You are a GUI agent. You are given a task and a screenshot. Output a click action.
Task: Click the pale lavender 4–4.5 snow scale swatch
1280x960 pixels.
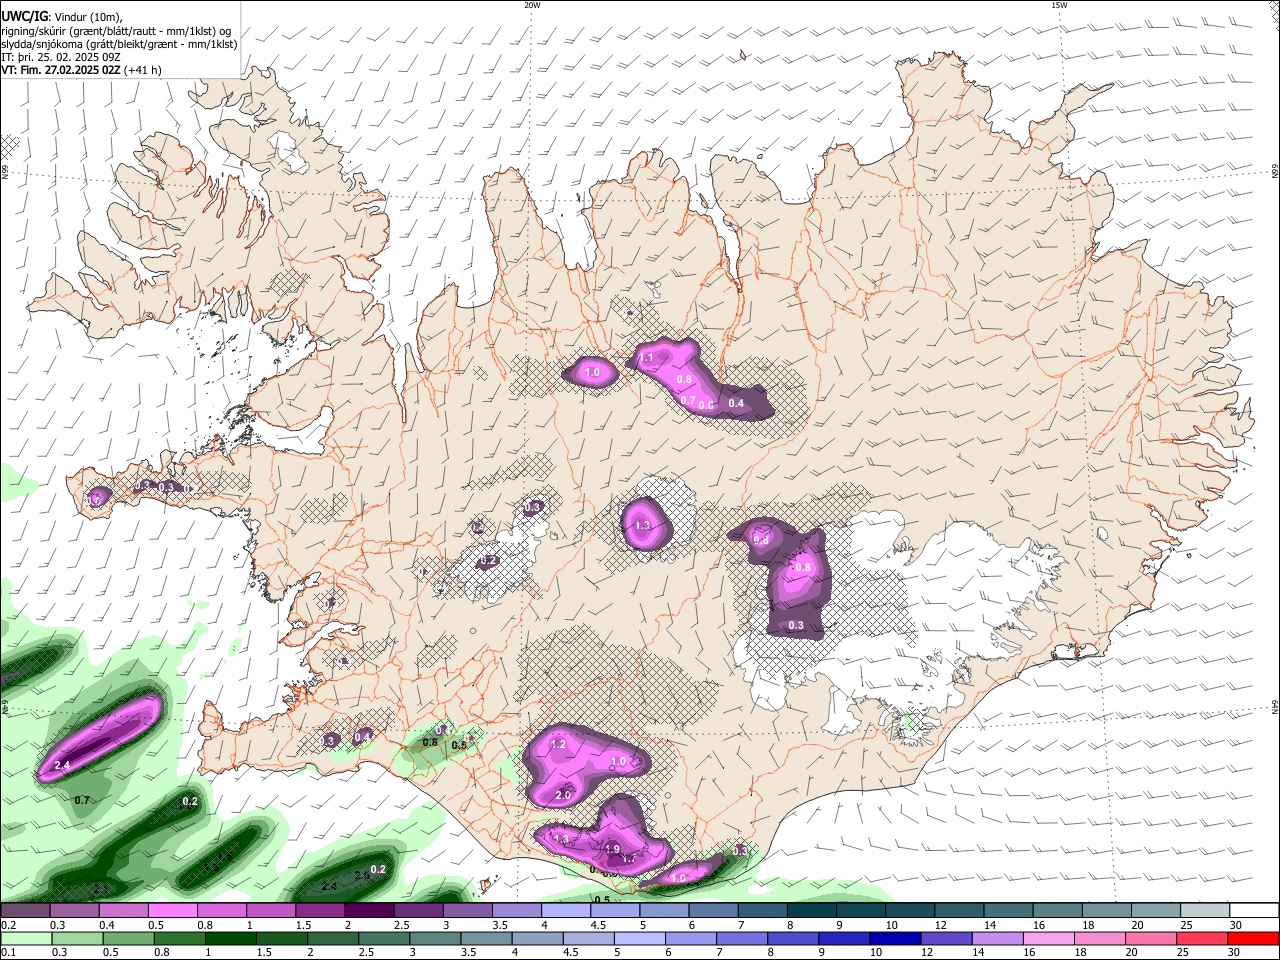click(x=566, y=910)
